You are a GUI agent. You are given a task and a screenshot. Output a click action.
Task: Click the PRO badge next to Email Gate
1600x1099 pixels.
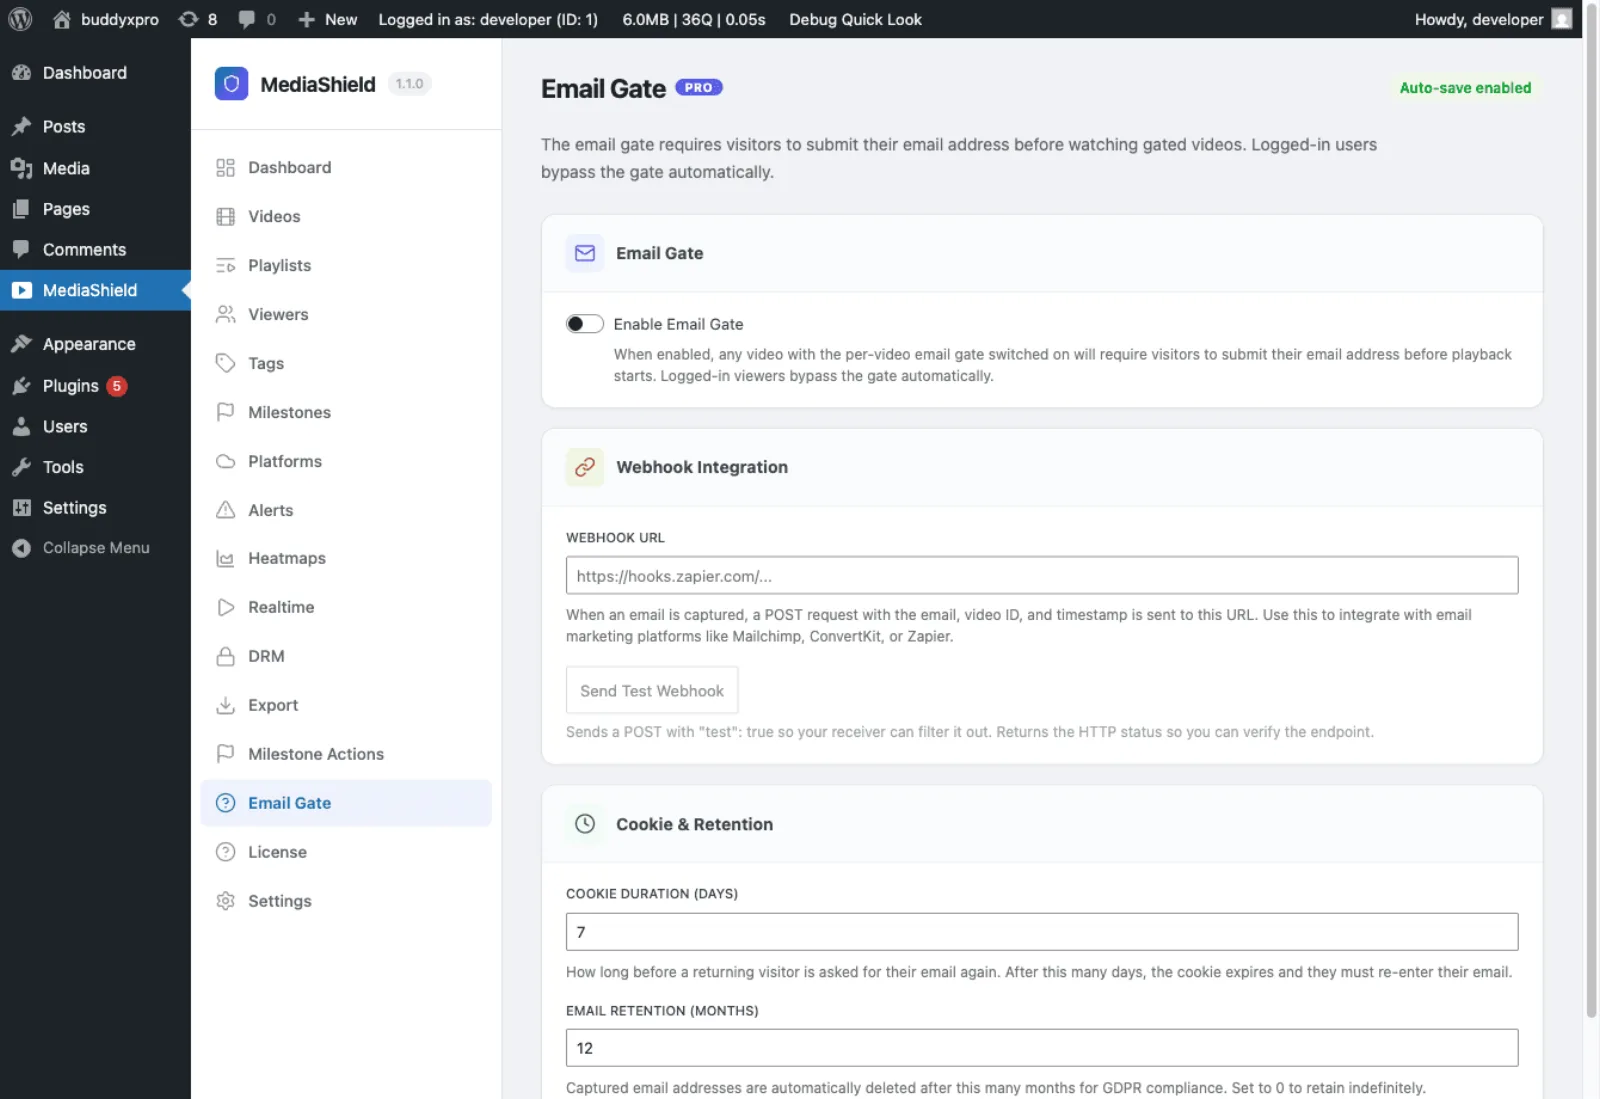pyautogui.click(x=699, y=88)
